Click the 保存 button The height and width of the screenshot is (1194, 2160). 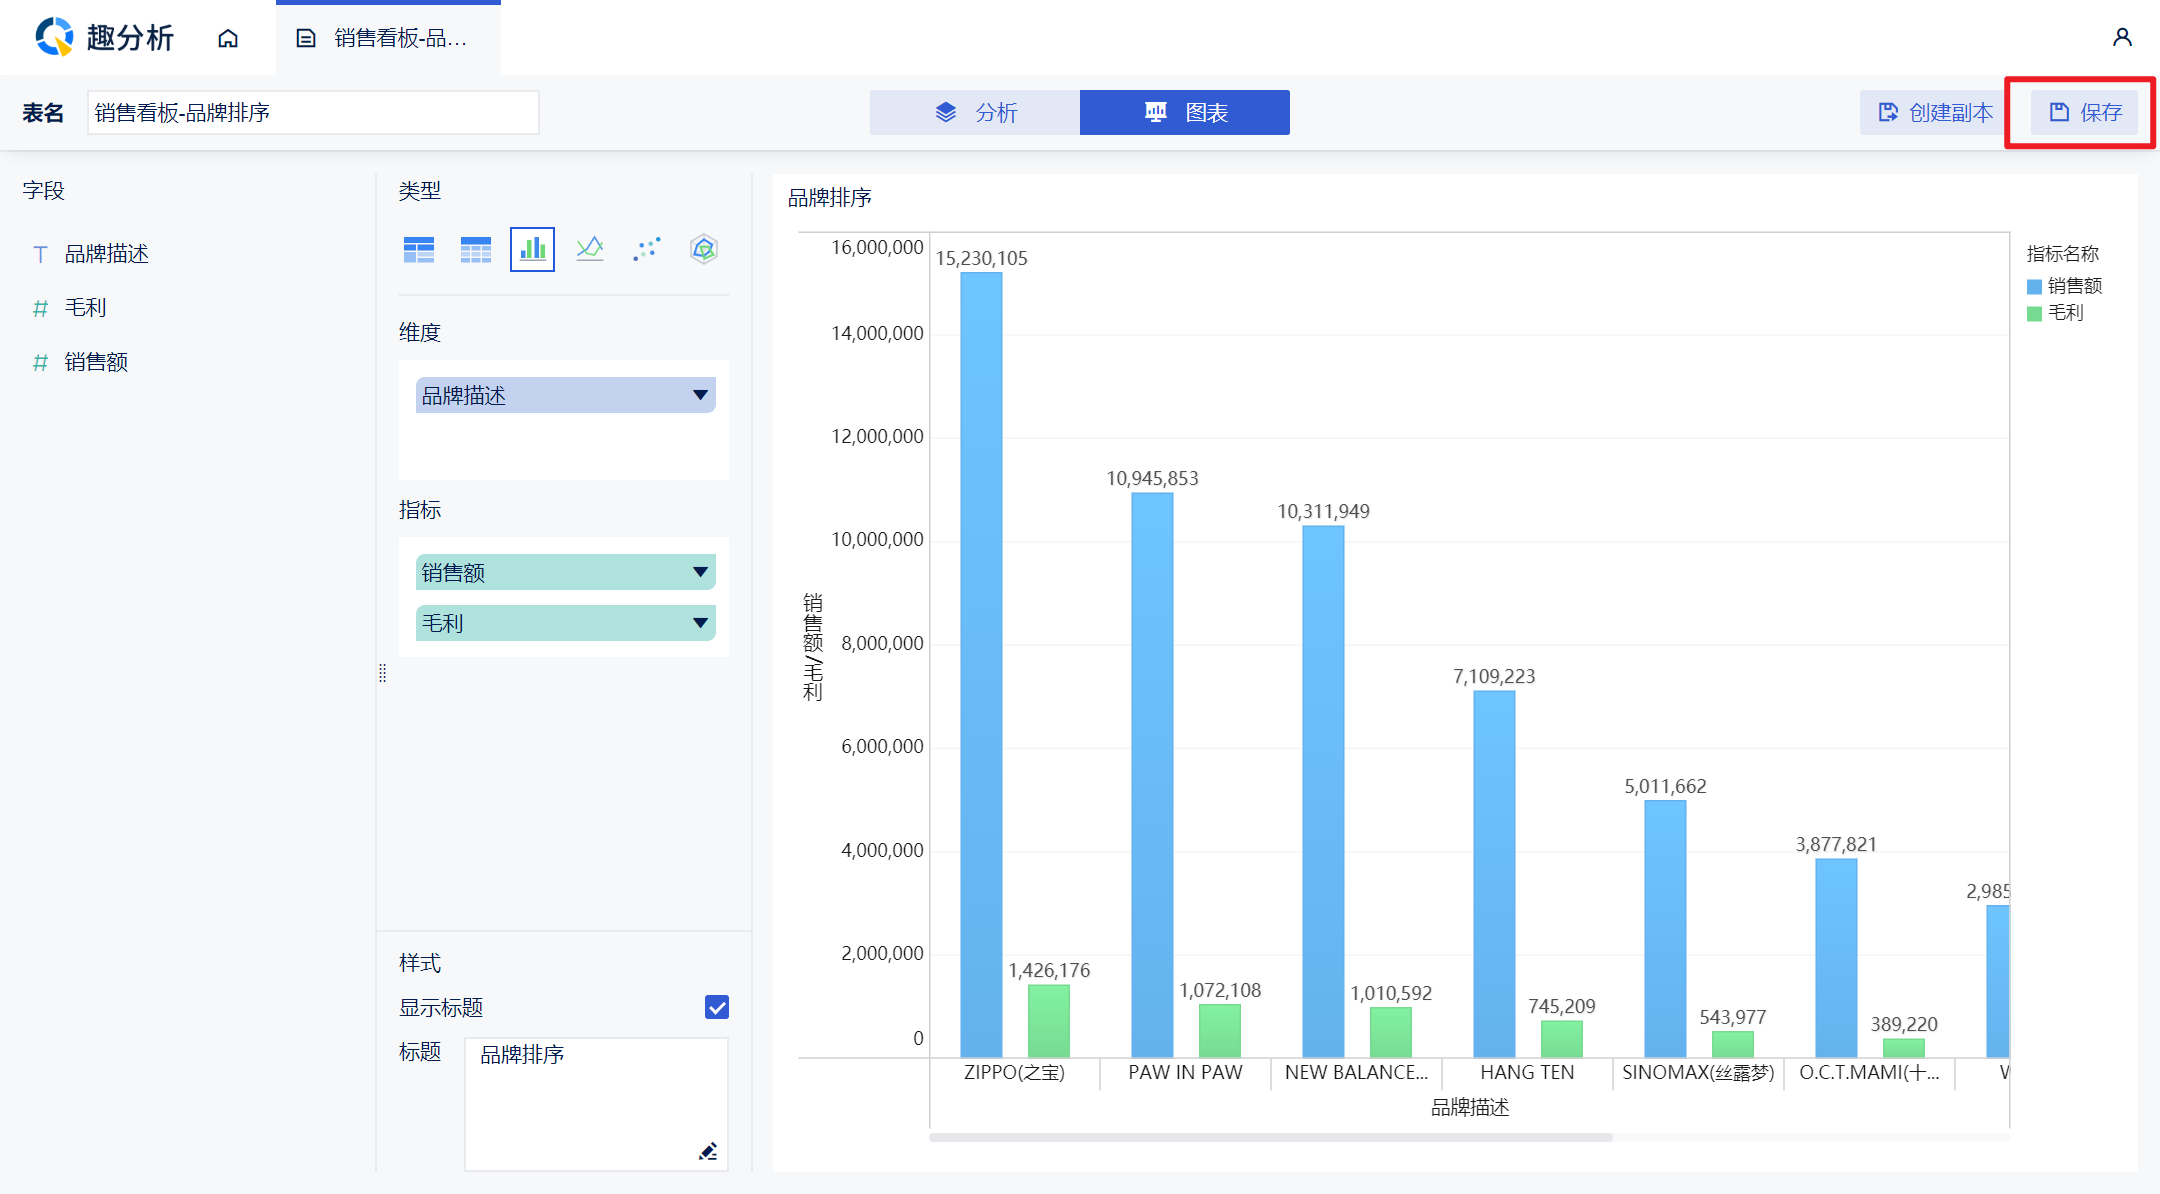coord(2084,112)
